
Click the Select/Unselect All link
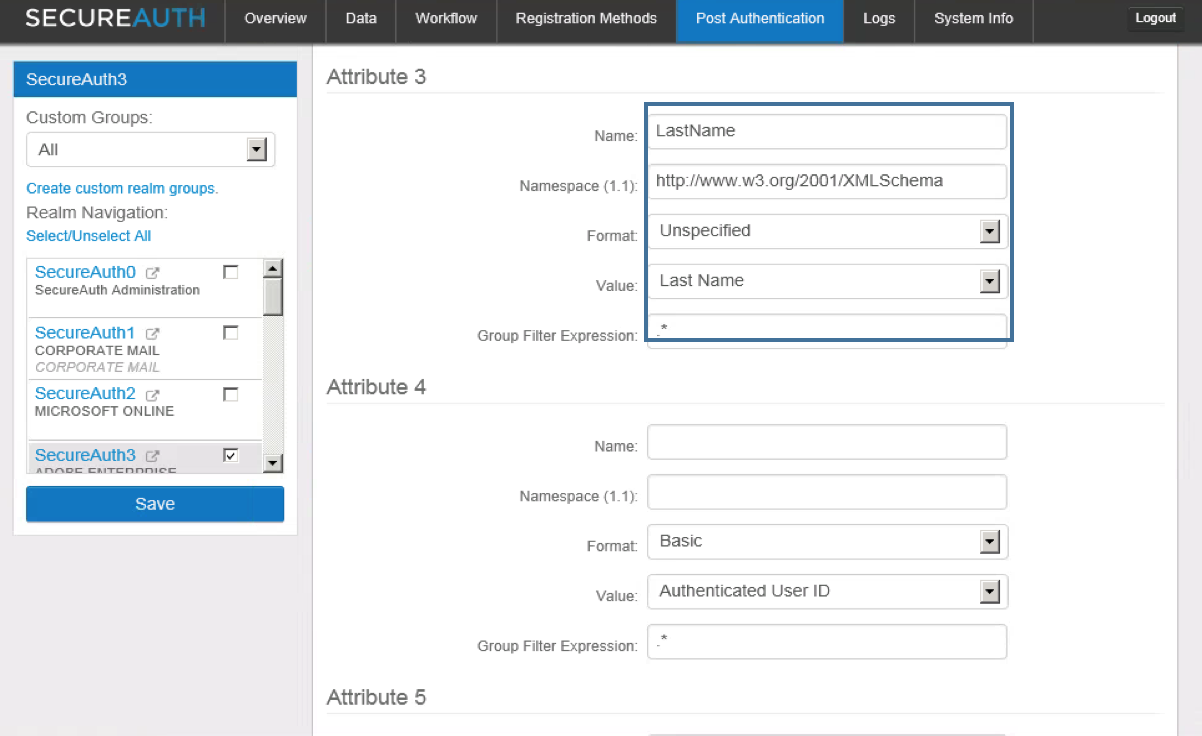coord(88,235)
